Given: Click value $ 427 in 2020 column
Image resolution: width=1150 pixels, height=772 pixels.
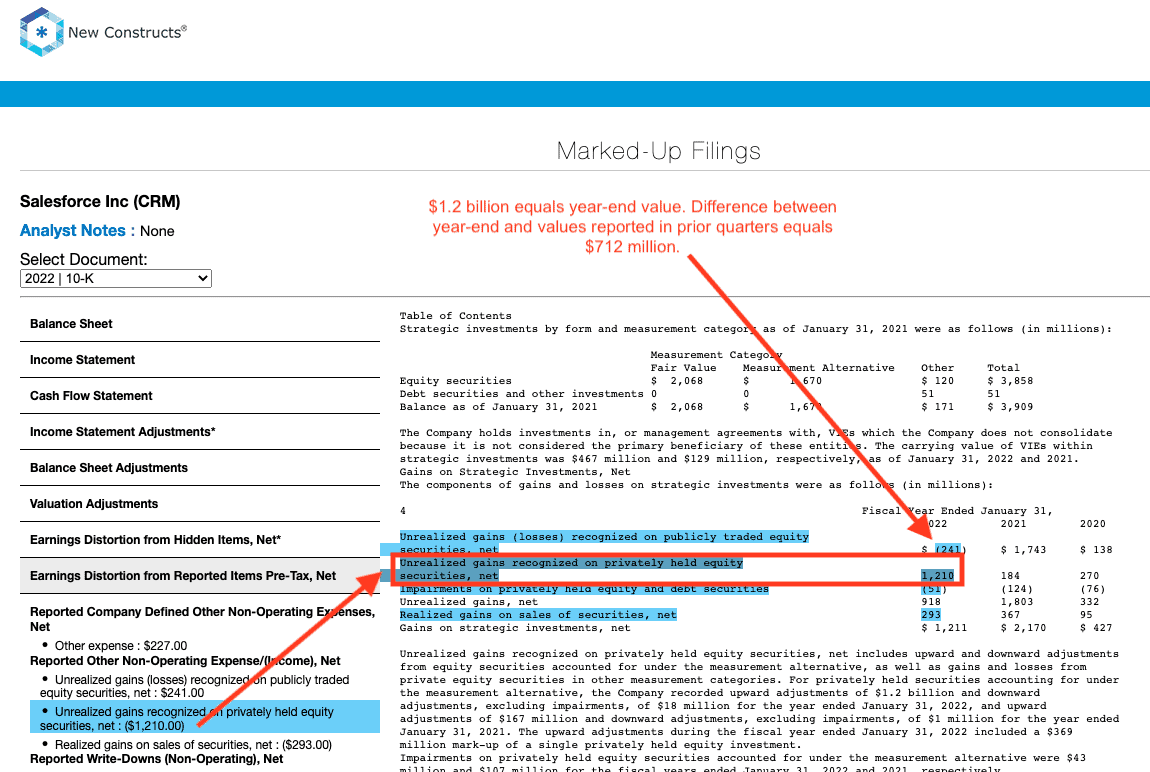Looking at the screenshot, I should pyautogui.click(x=1096, y=628).
